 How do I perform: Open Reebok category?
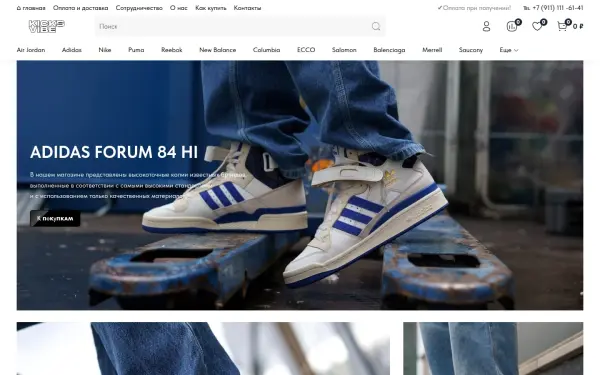point(171,50)
